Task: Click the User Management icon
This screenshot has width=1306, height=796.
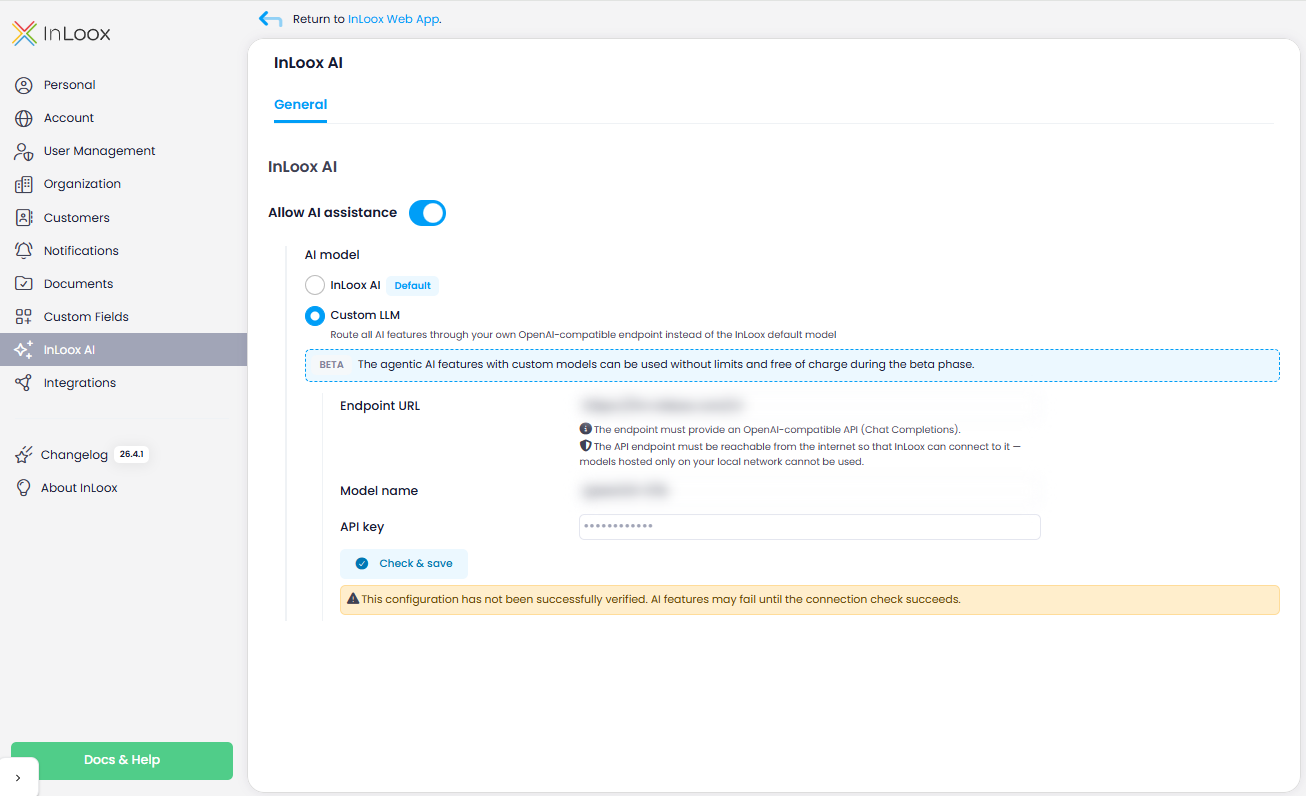Action: (x=24, y=151)
